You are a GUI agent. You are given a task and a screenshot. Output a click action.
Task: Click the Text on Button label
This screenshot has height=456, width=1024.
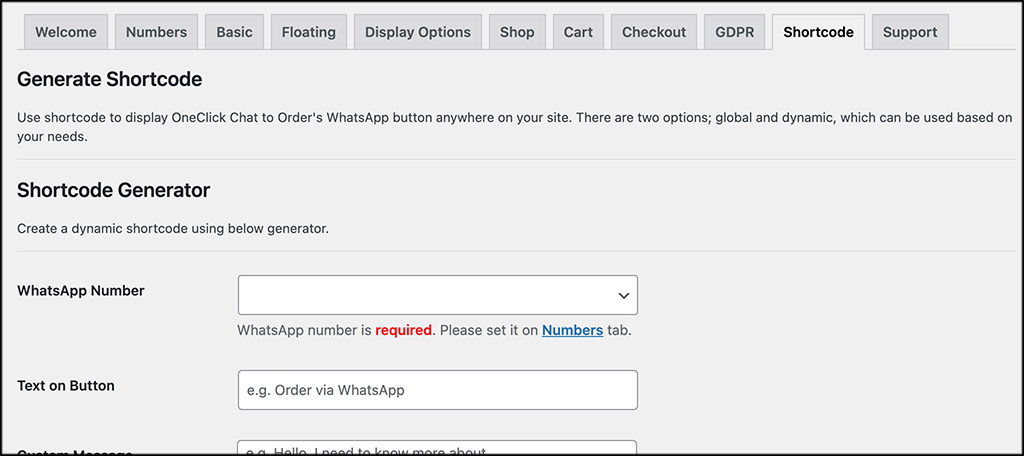(x=66, y=386)
